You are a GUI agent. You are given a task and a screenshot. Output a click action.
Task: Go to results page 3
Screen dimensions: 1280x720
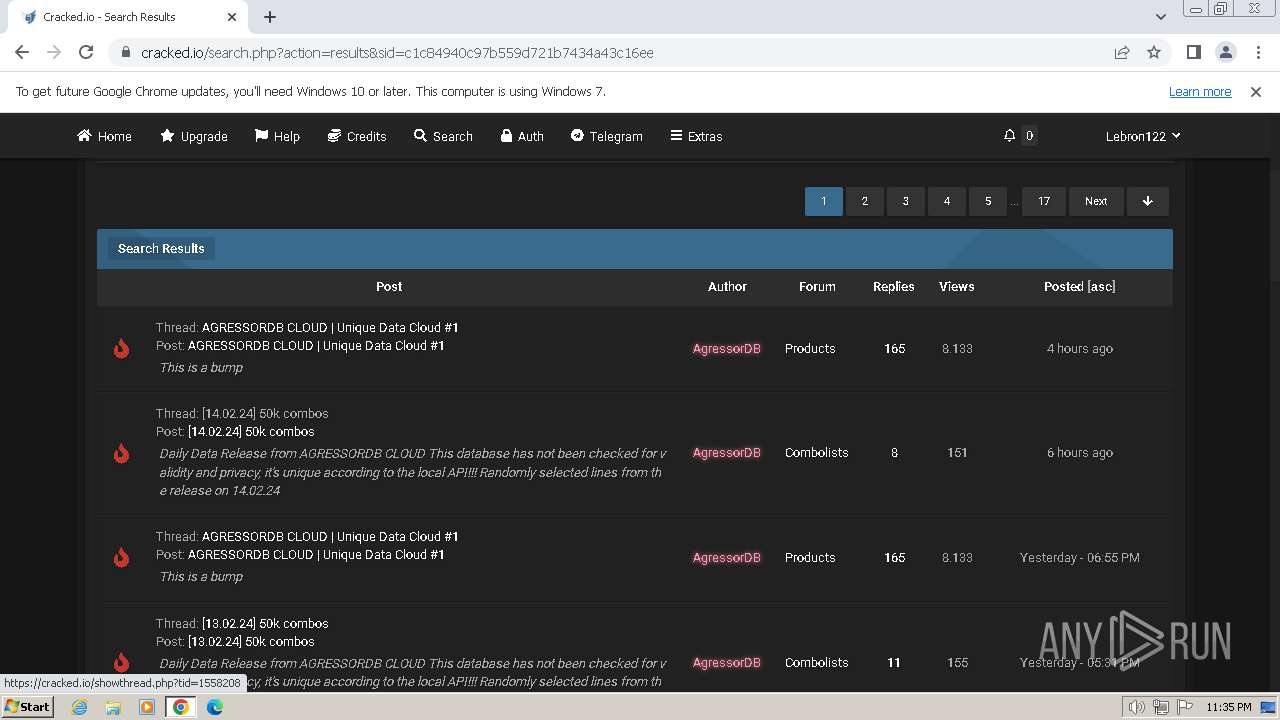(x=906, y=201)
